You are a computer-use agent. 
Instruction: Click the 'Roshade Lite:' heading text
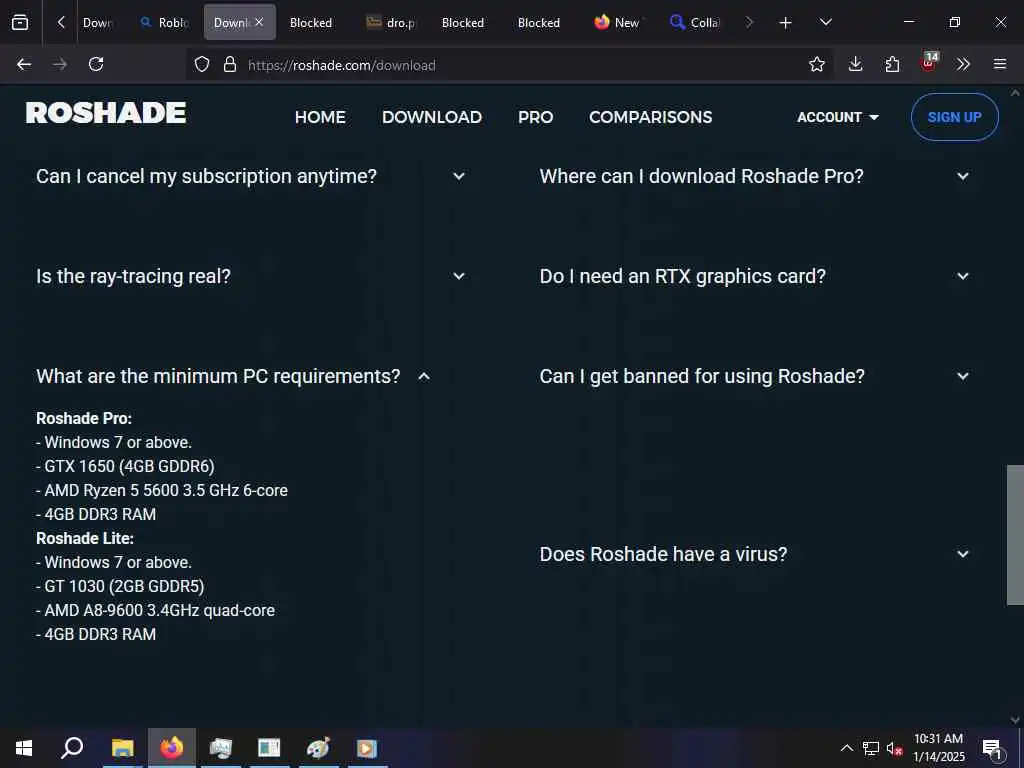[x=85, y=538]
